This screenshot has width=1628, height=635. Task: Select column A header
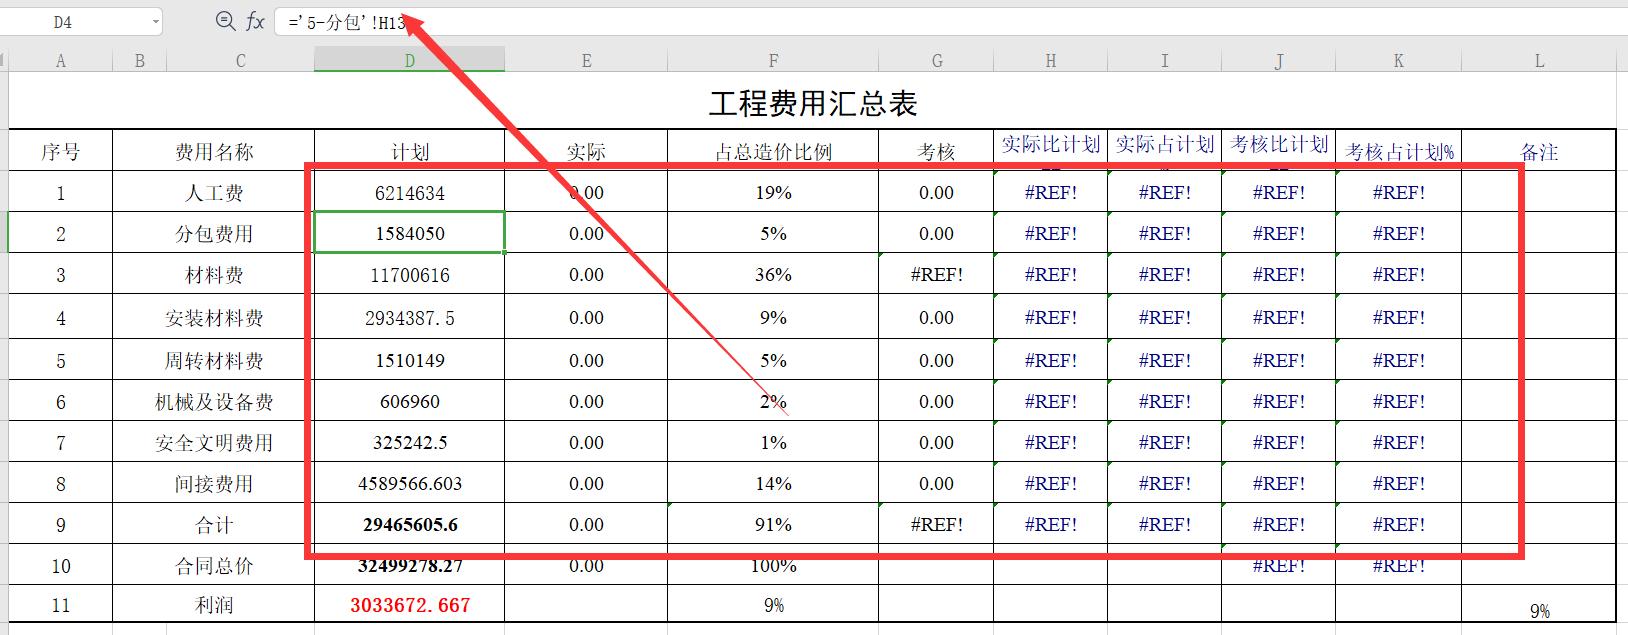point(61,61)
